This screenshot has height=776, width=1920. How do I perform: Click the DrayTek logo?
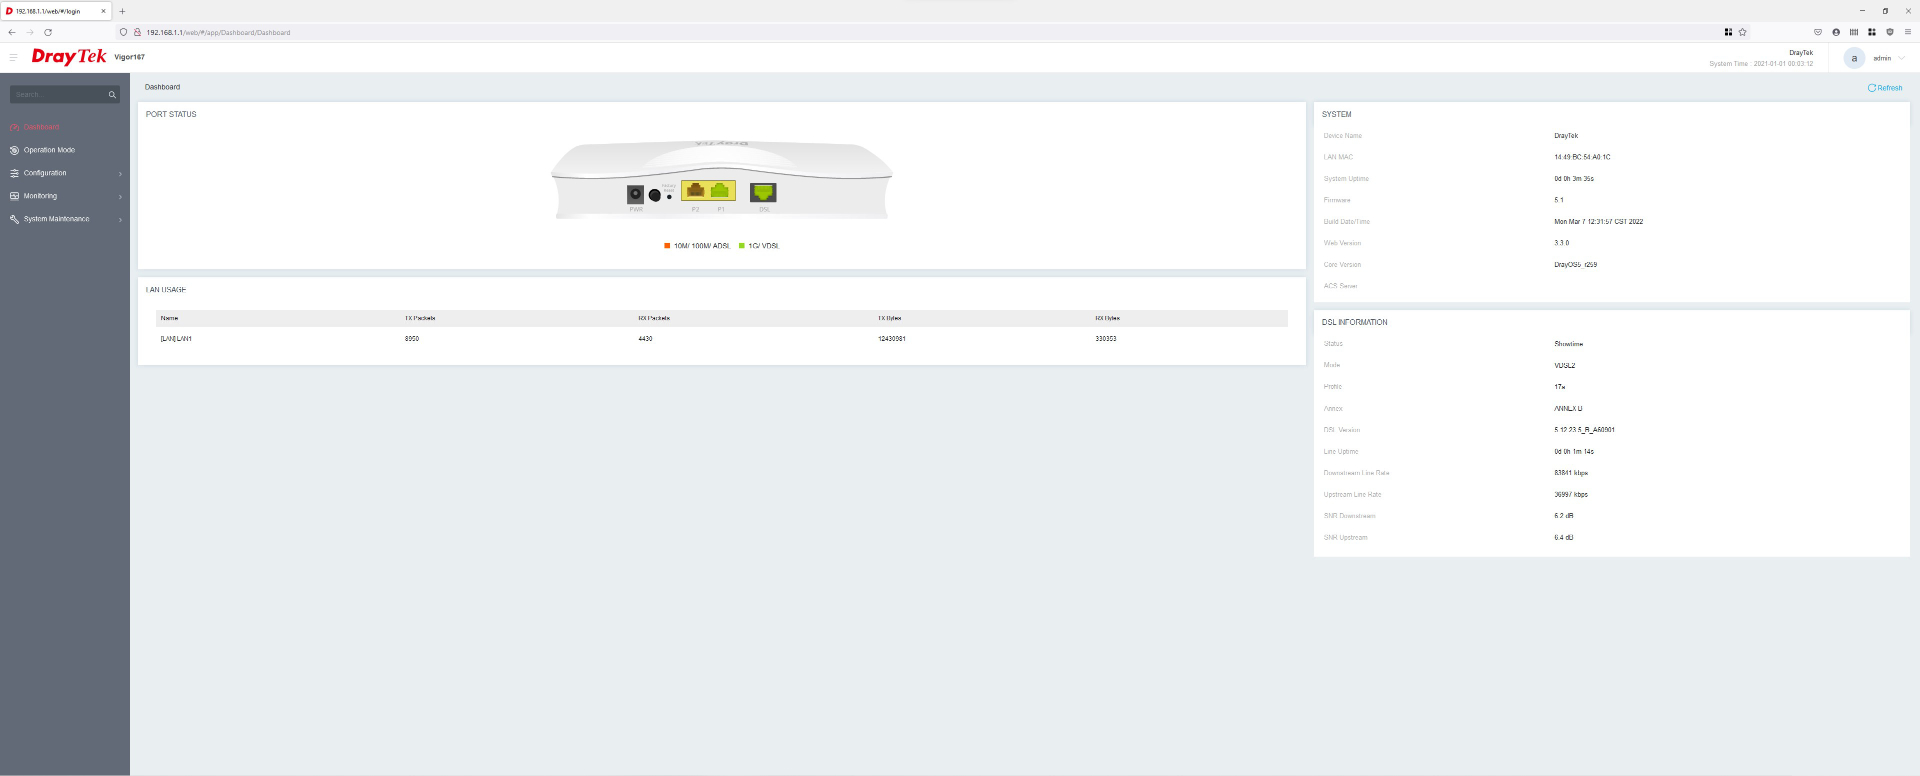[x=68, y=56]
